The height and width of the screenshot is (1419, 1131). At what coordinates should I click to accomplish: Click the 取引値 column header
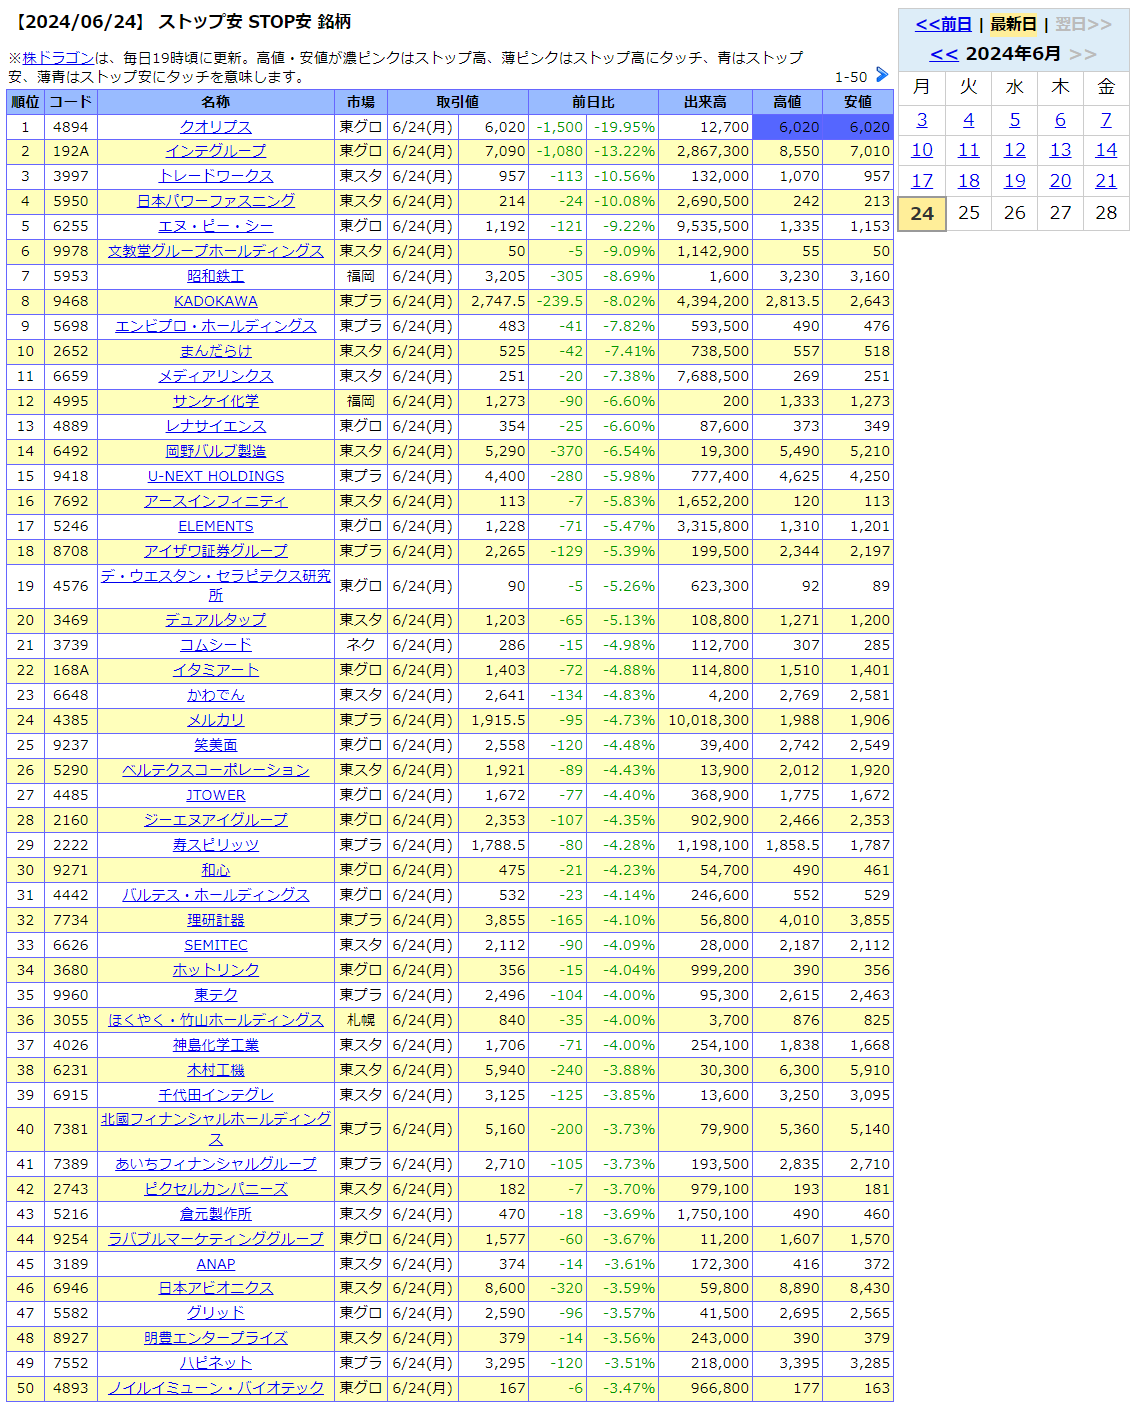coord(457,102)
